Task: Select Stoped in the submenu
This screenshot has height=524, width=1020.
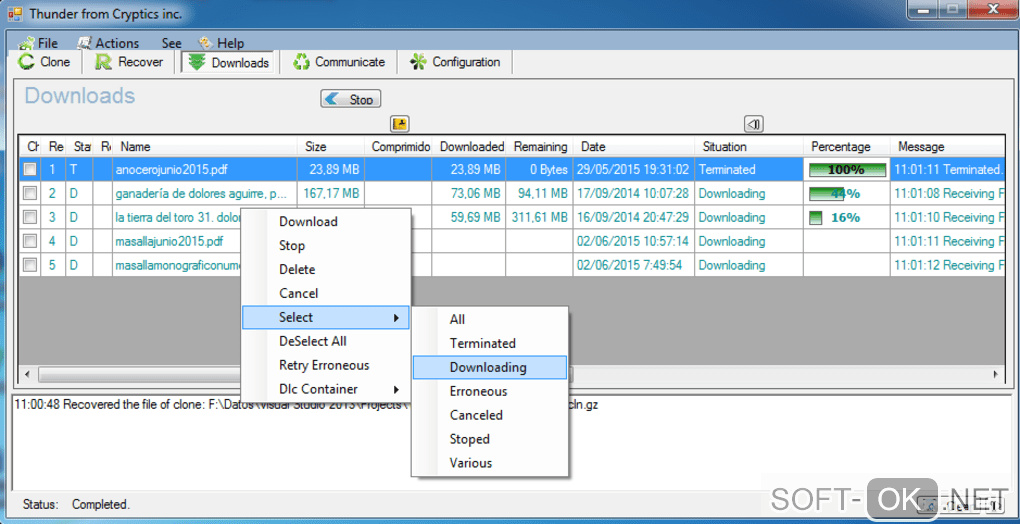Action: click(490, 439)
